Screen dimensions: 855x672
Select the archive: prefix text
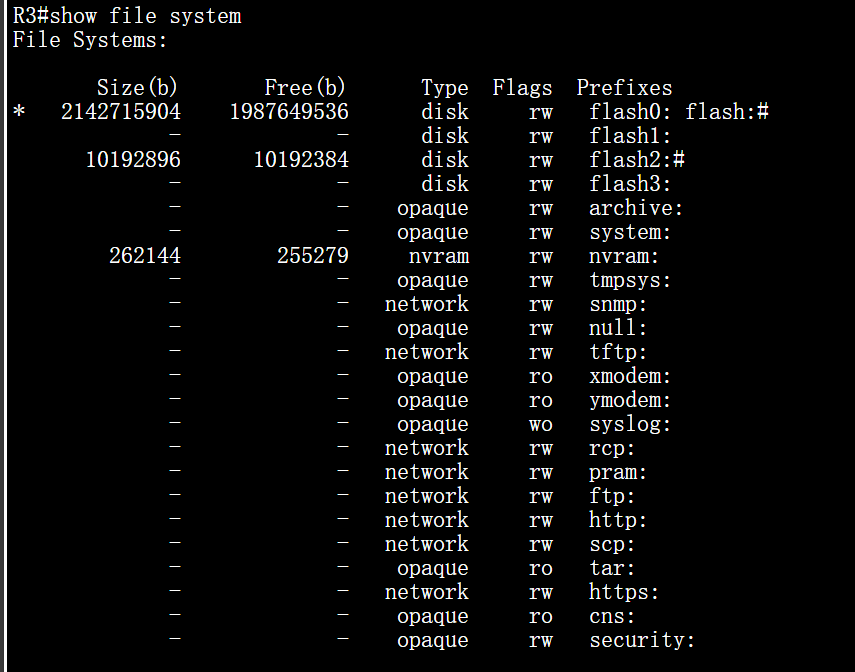[636, 208]
